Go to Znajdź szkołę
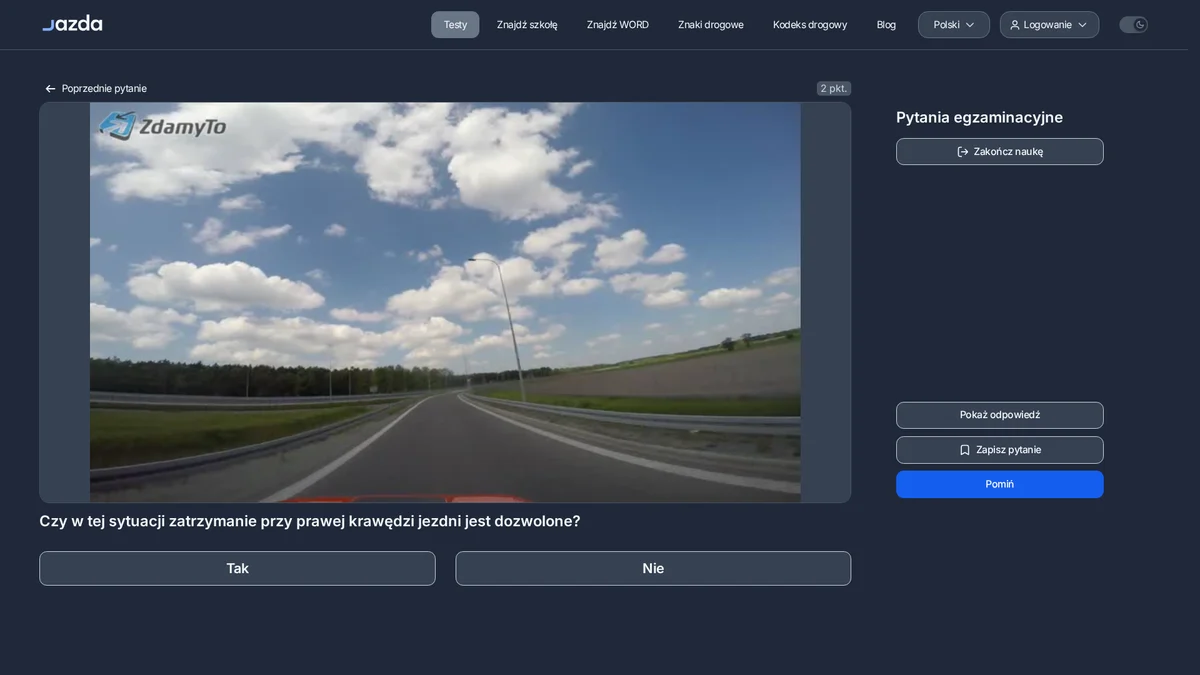This screenshot has height=675, width=1200. pos(527,25)
